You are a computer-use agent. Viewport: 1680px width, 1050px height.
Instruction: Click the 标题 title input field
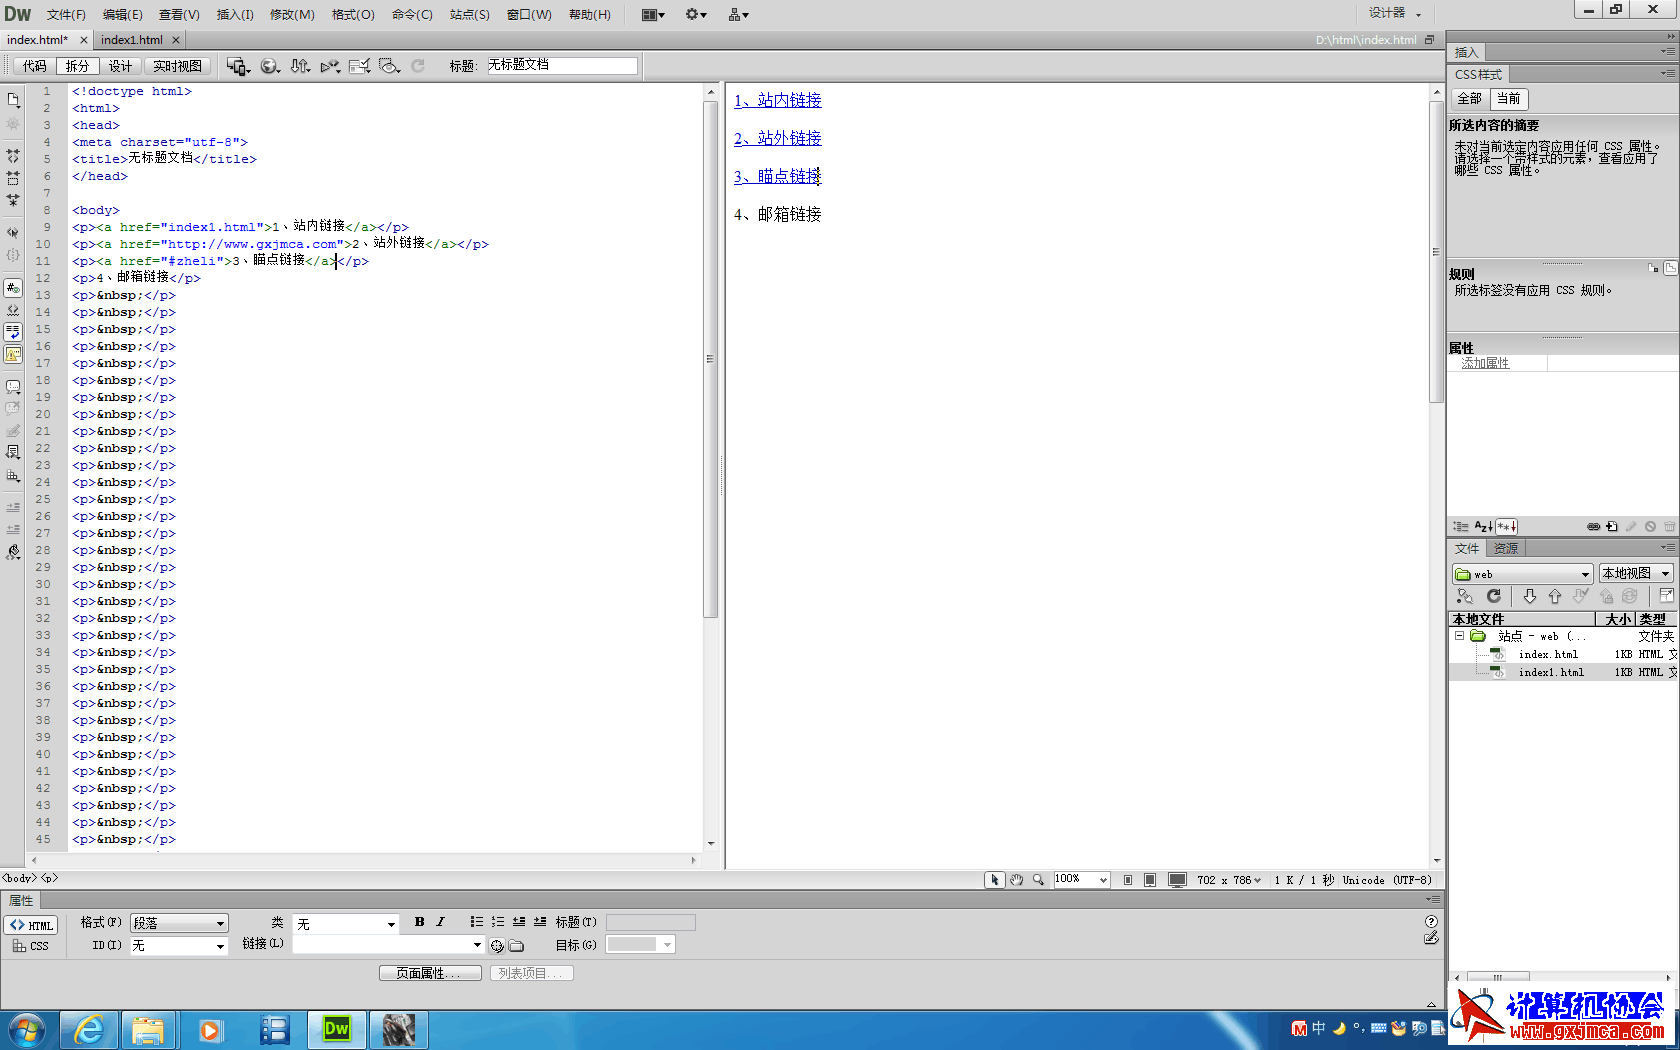562,65
